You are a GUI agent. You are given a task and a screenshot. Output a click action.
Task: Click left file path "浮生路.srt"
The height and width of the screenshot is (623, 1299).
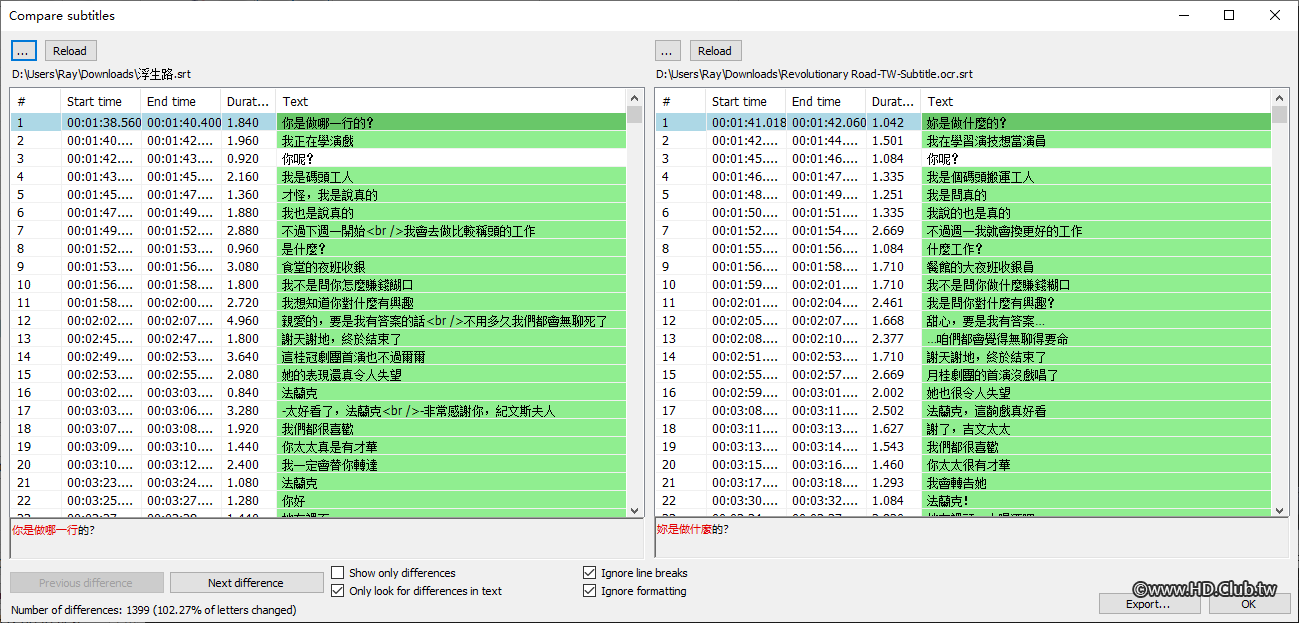[101, 74]
